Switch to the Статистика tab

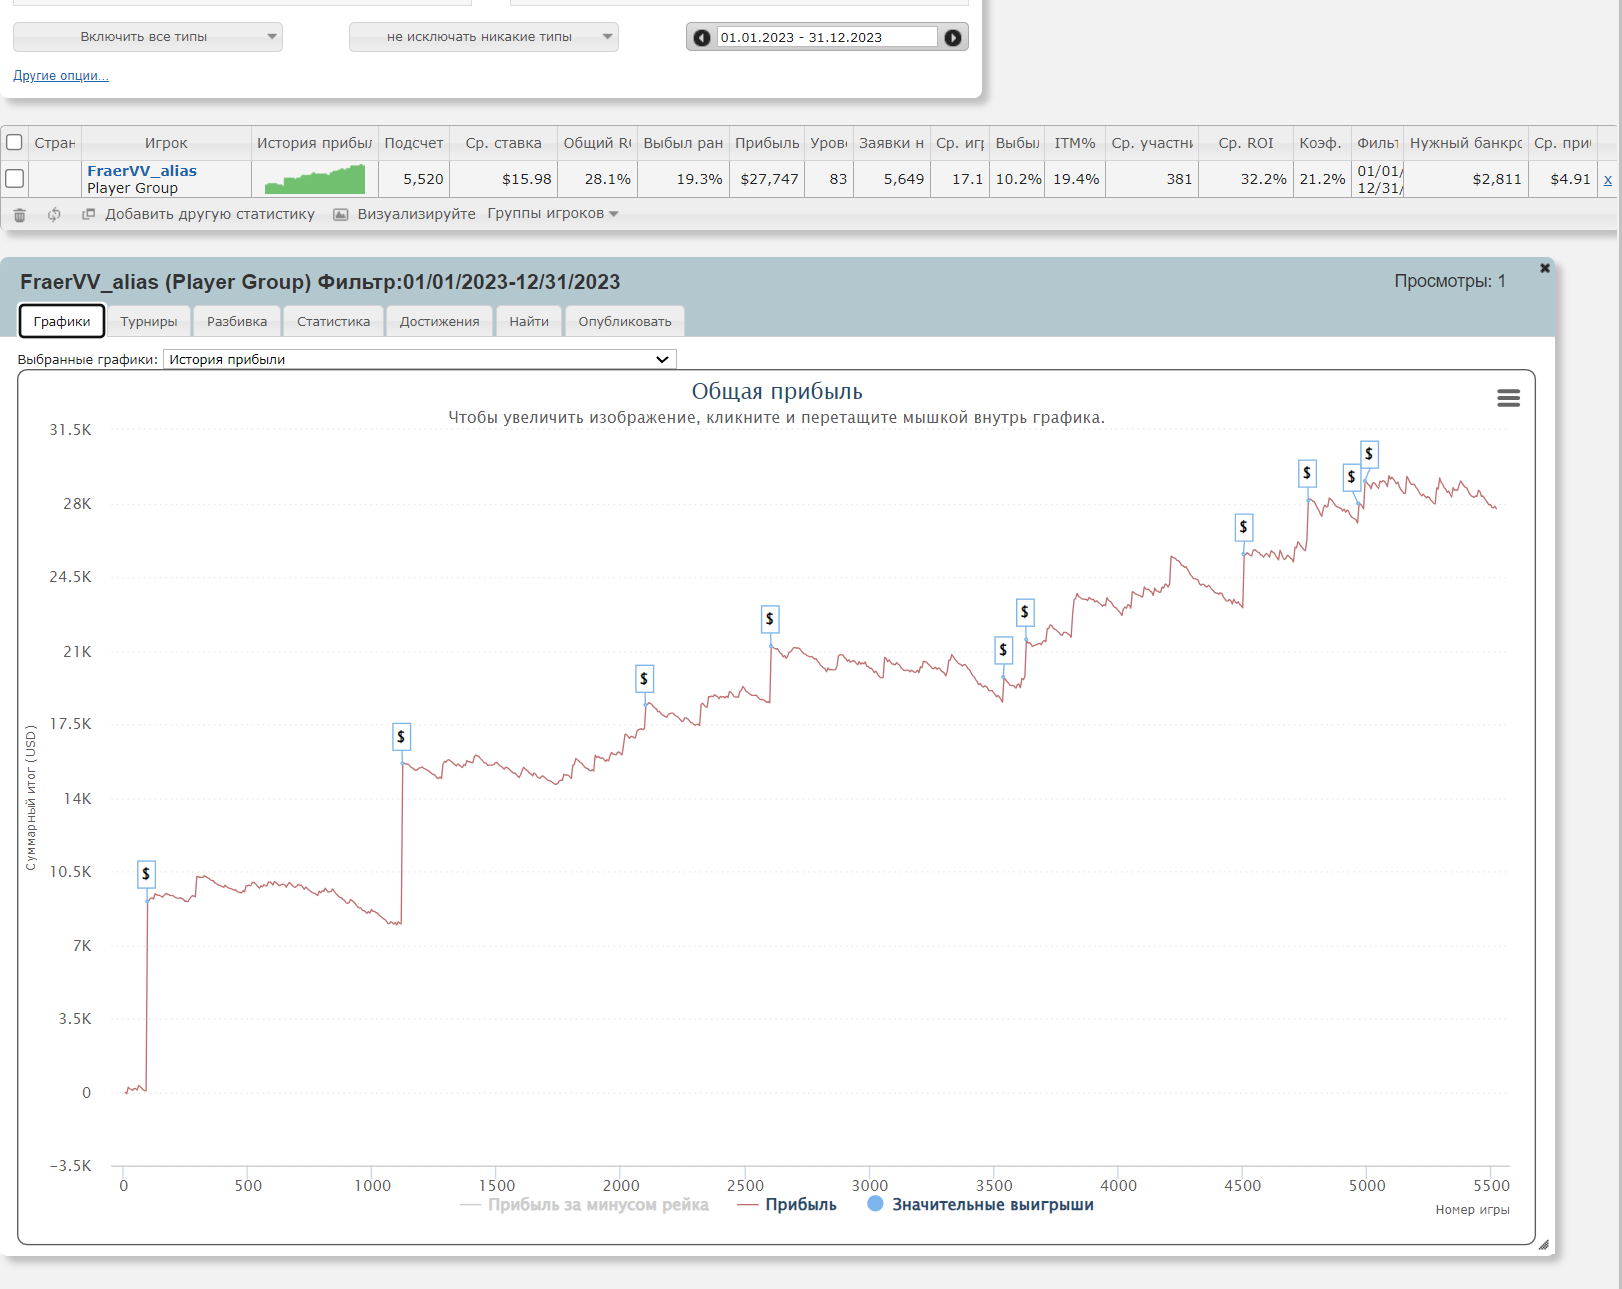click(334, 321)
